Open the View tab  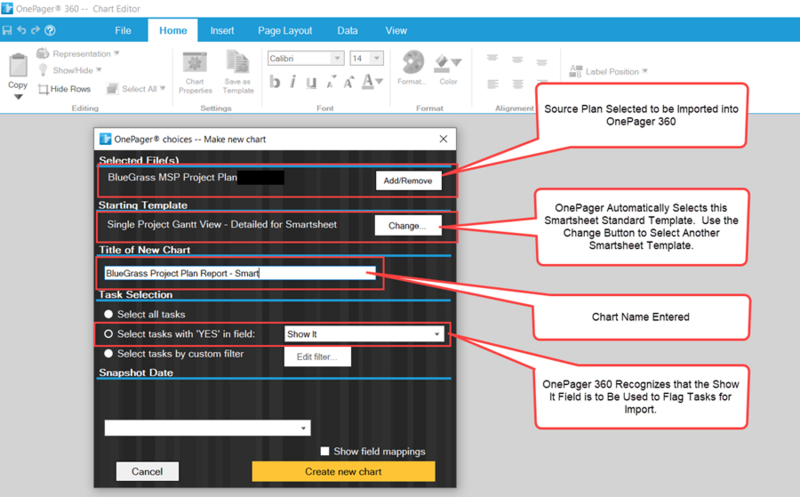396,31
